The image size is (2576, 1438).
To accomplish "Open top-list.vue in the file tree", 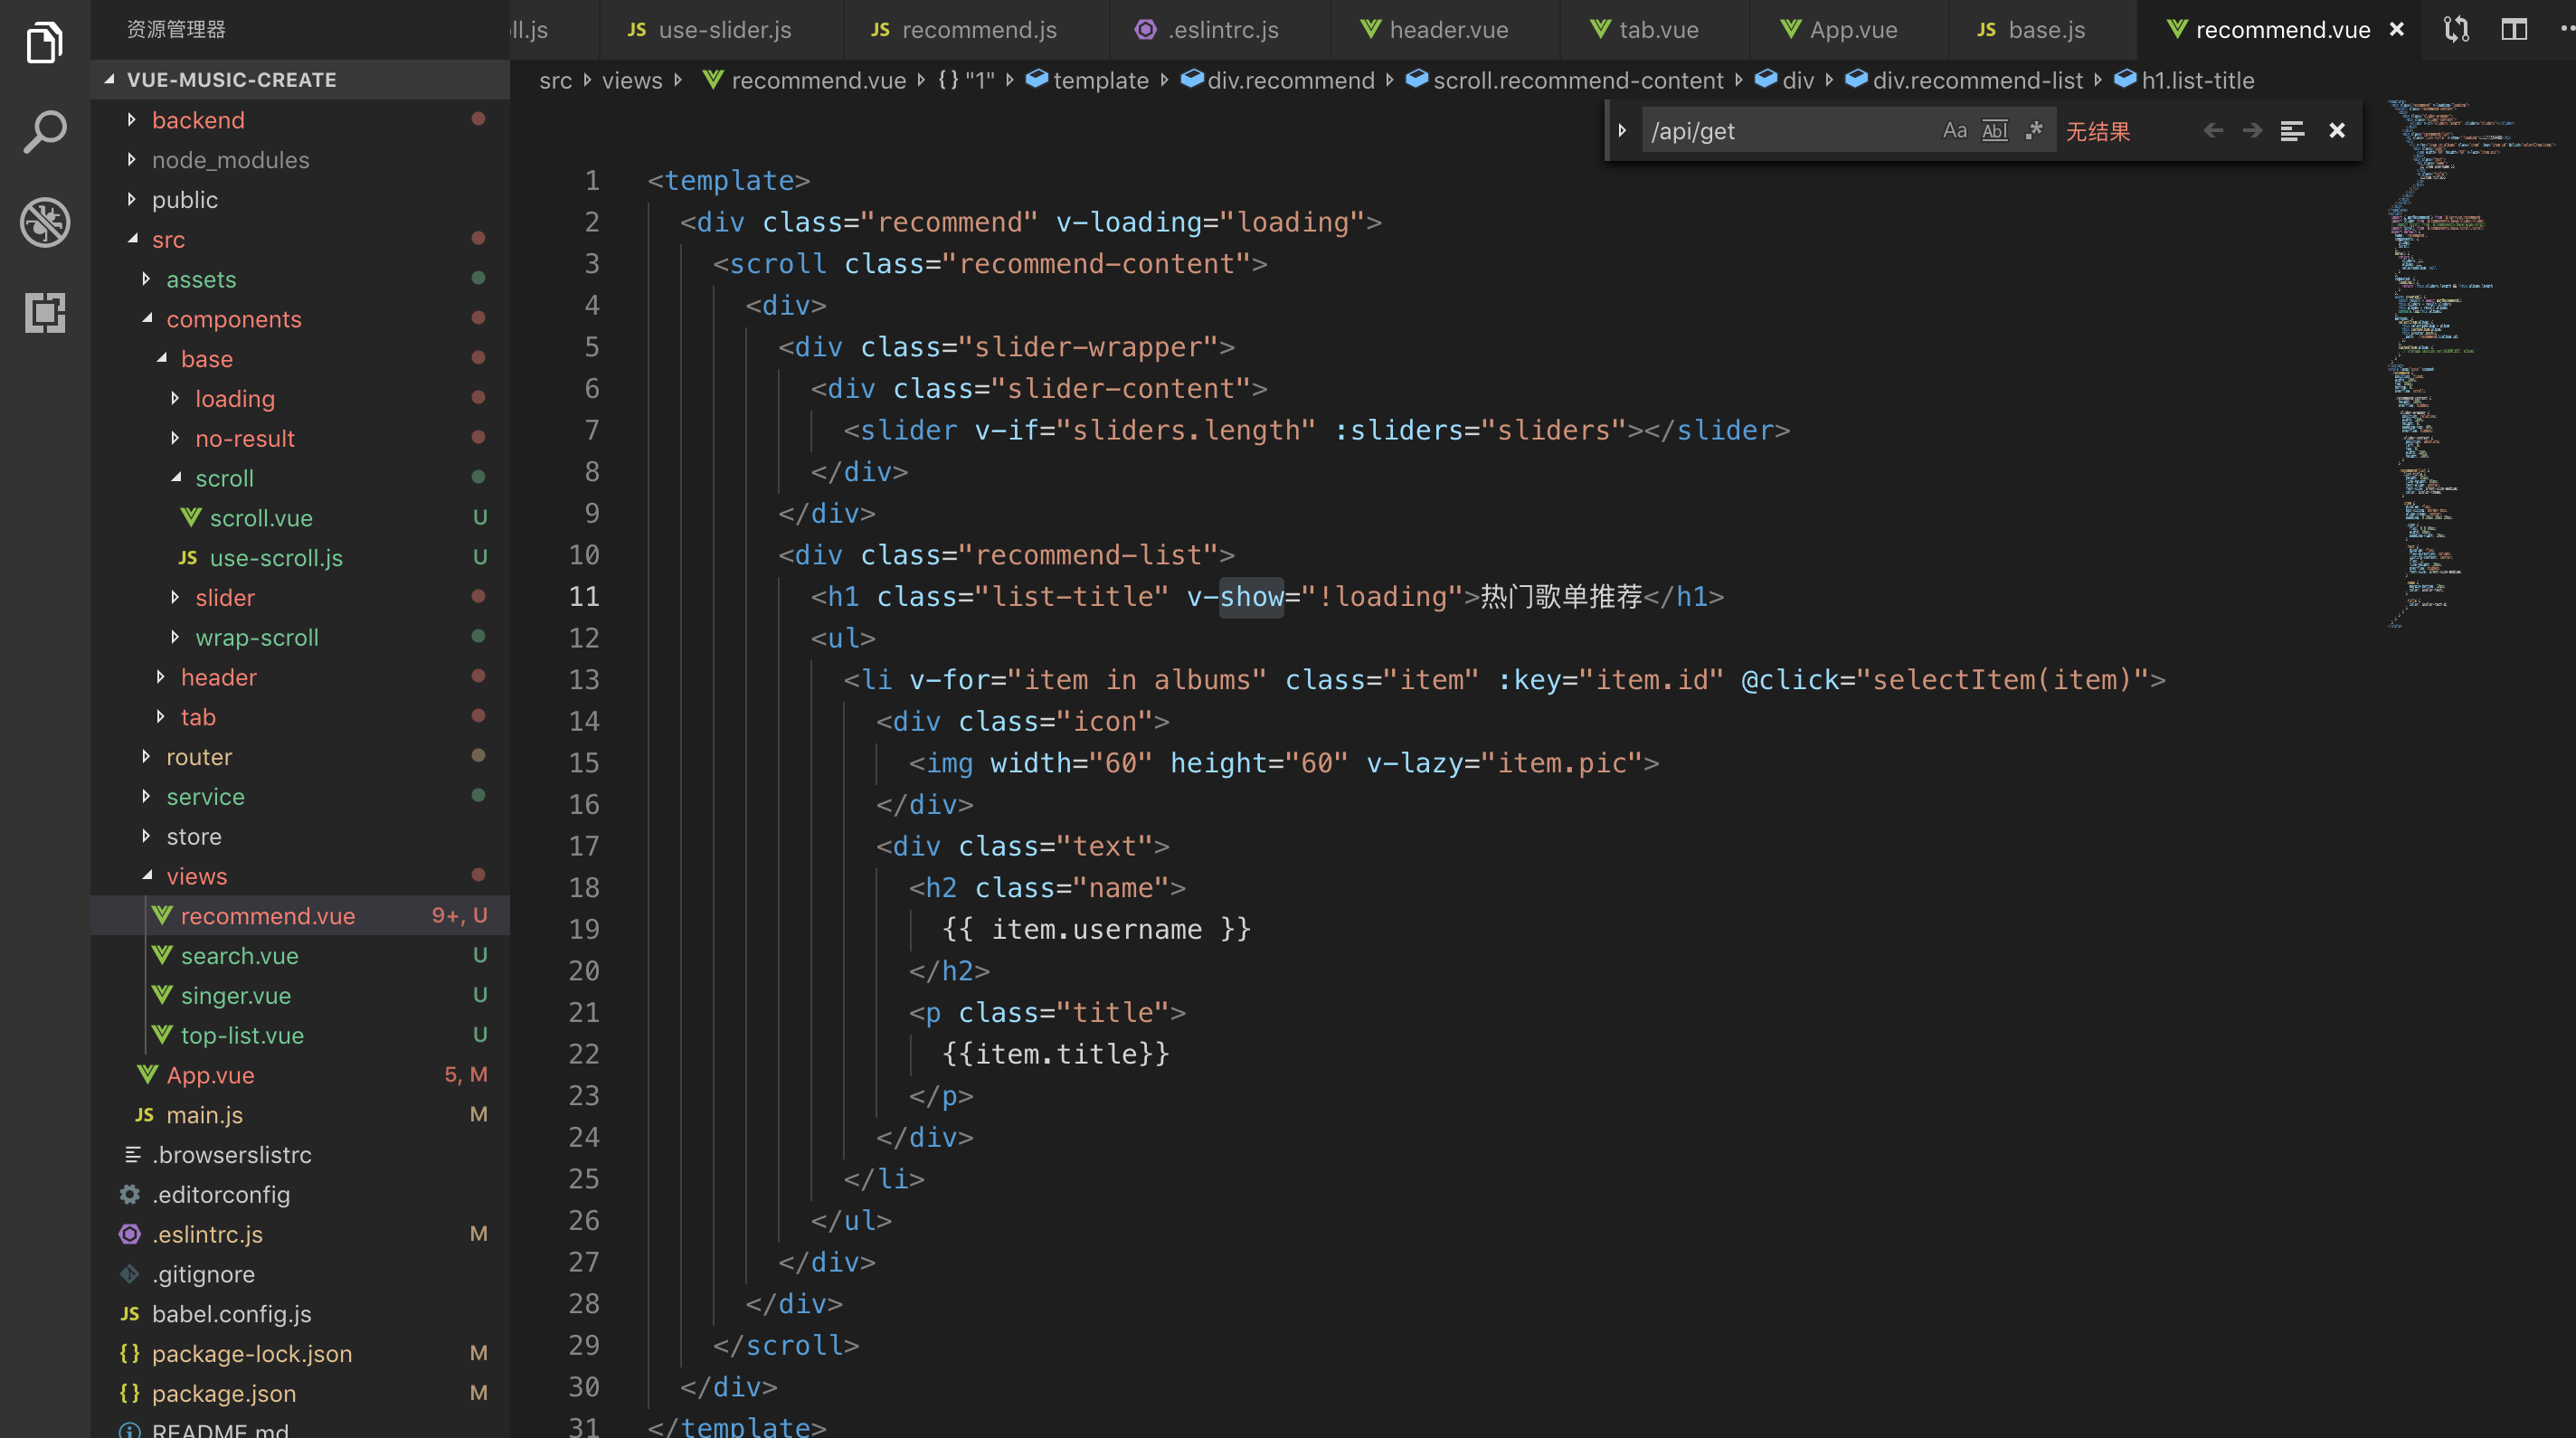I will tap(300, 1035).
